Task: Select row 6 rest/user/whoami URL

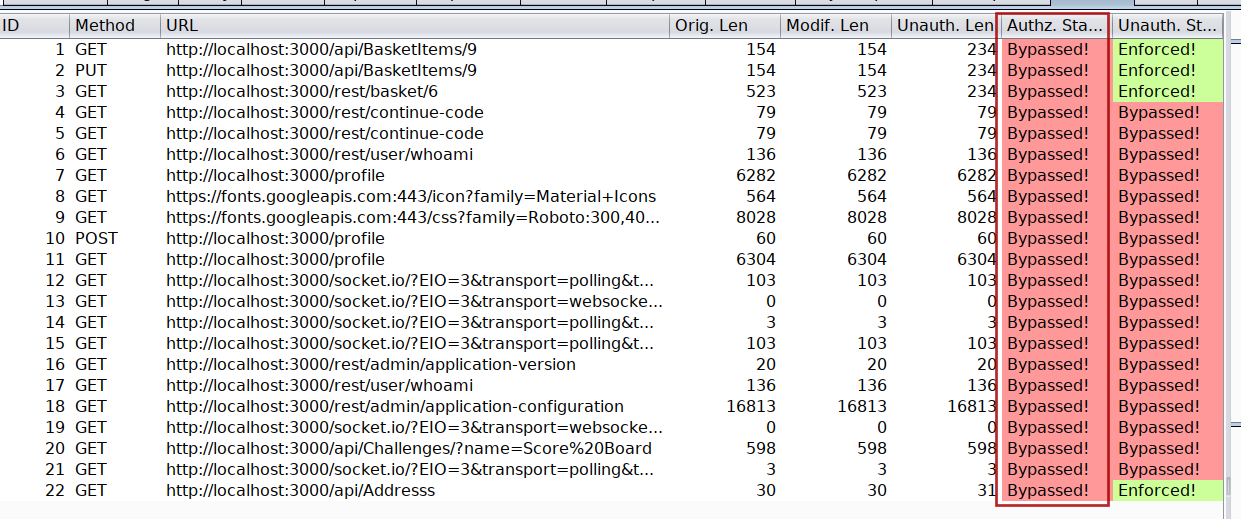Action: 320,154
